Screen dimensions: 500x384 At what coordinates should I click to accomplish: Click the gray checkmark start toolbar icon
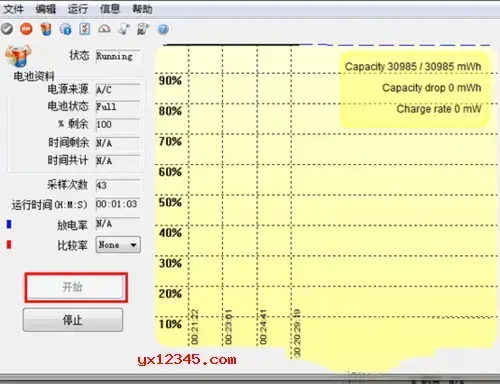point(7,29)
